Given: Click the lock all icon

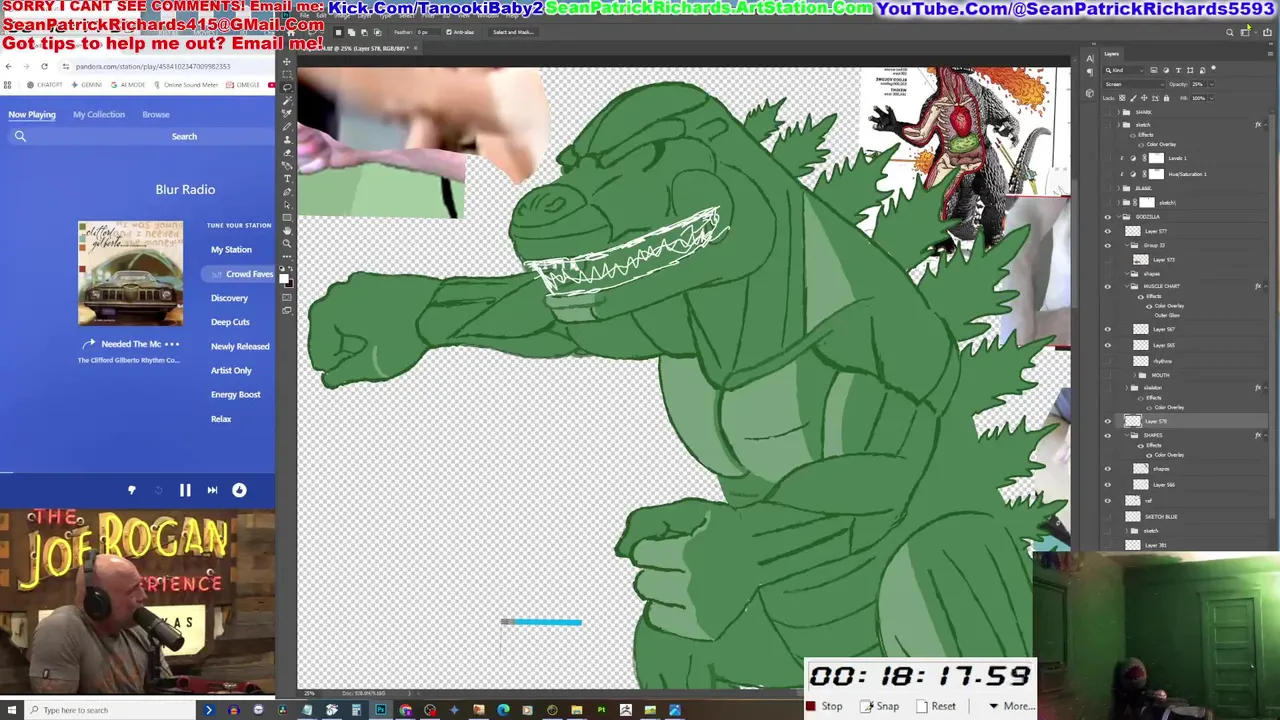Looking at the screenshot, I should click(x=1166, y=98).
